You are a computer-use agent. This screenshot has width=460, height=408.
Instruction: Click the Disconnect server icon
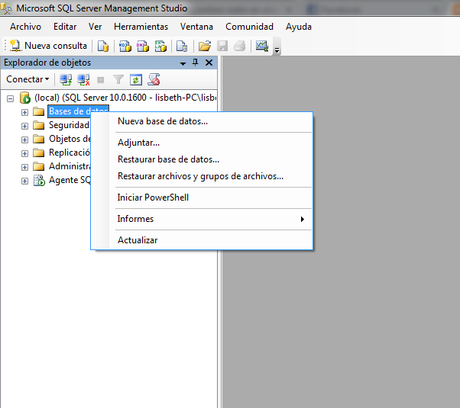(x=84, y=80)
